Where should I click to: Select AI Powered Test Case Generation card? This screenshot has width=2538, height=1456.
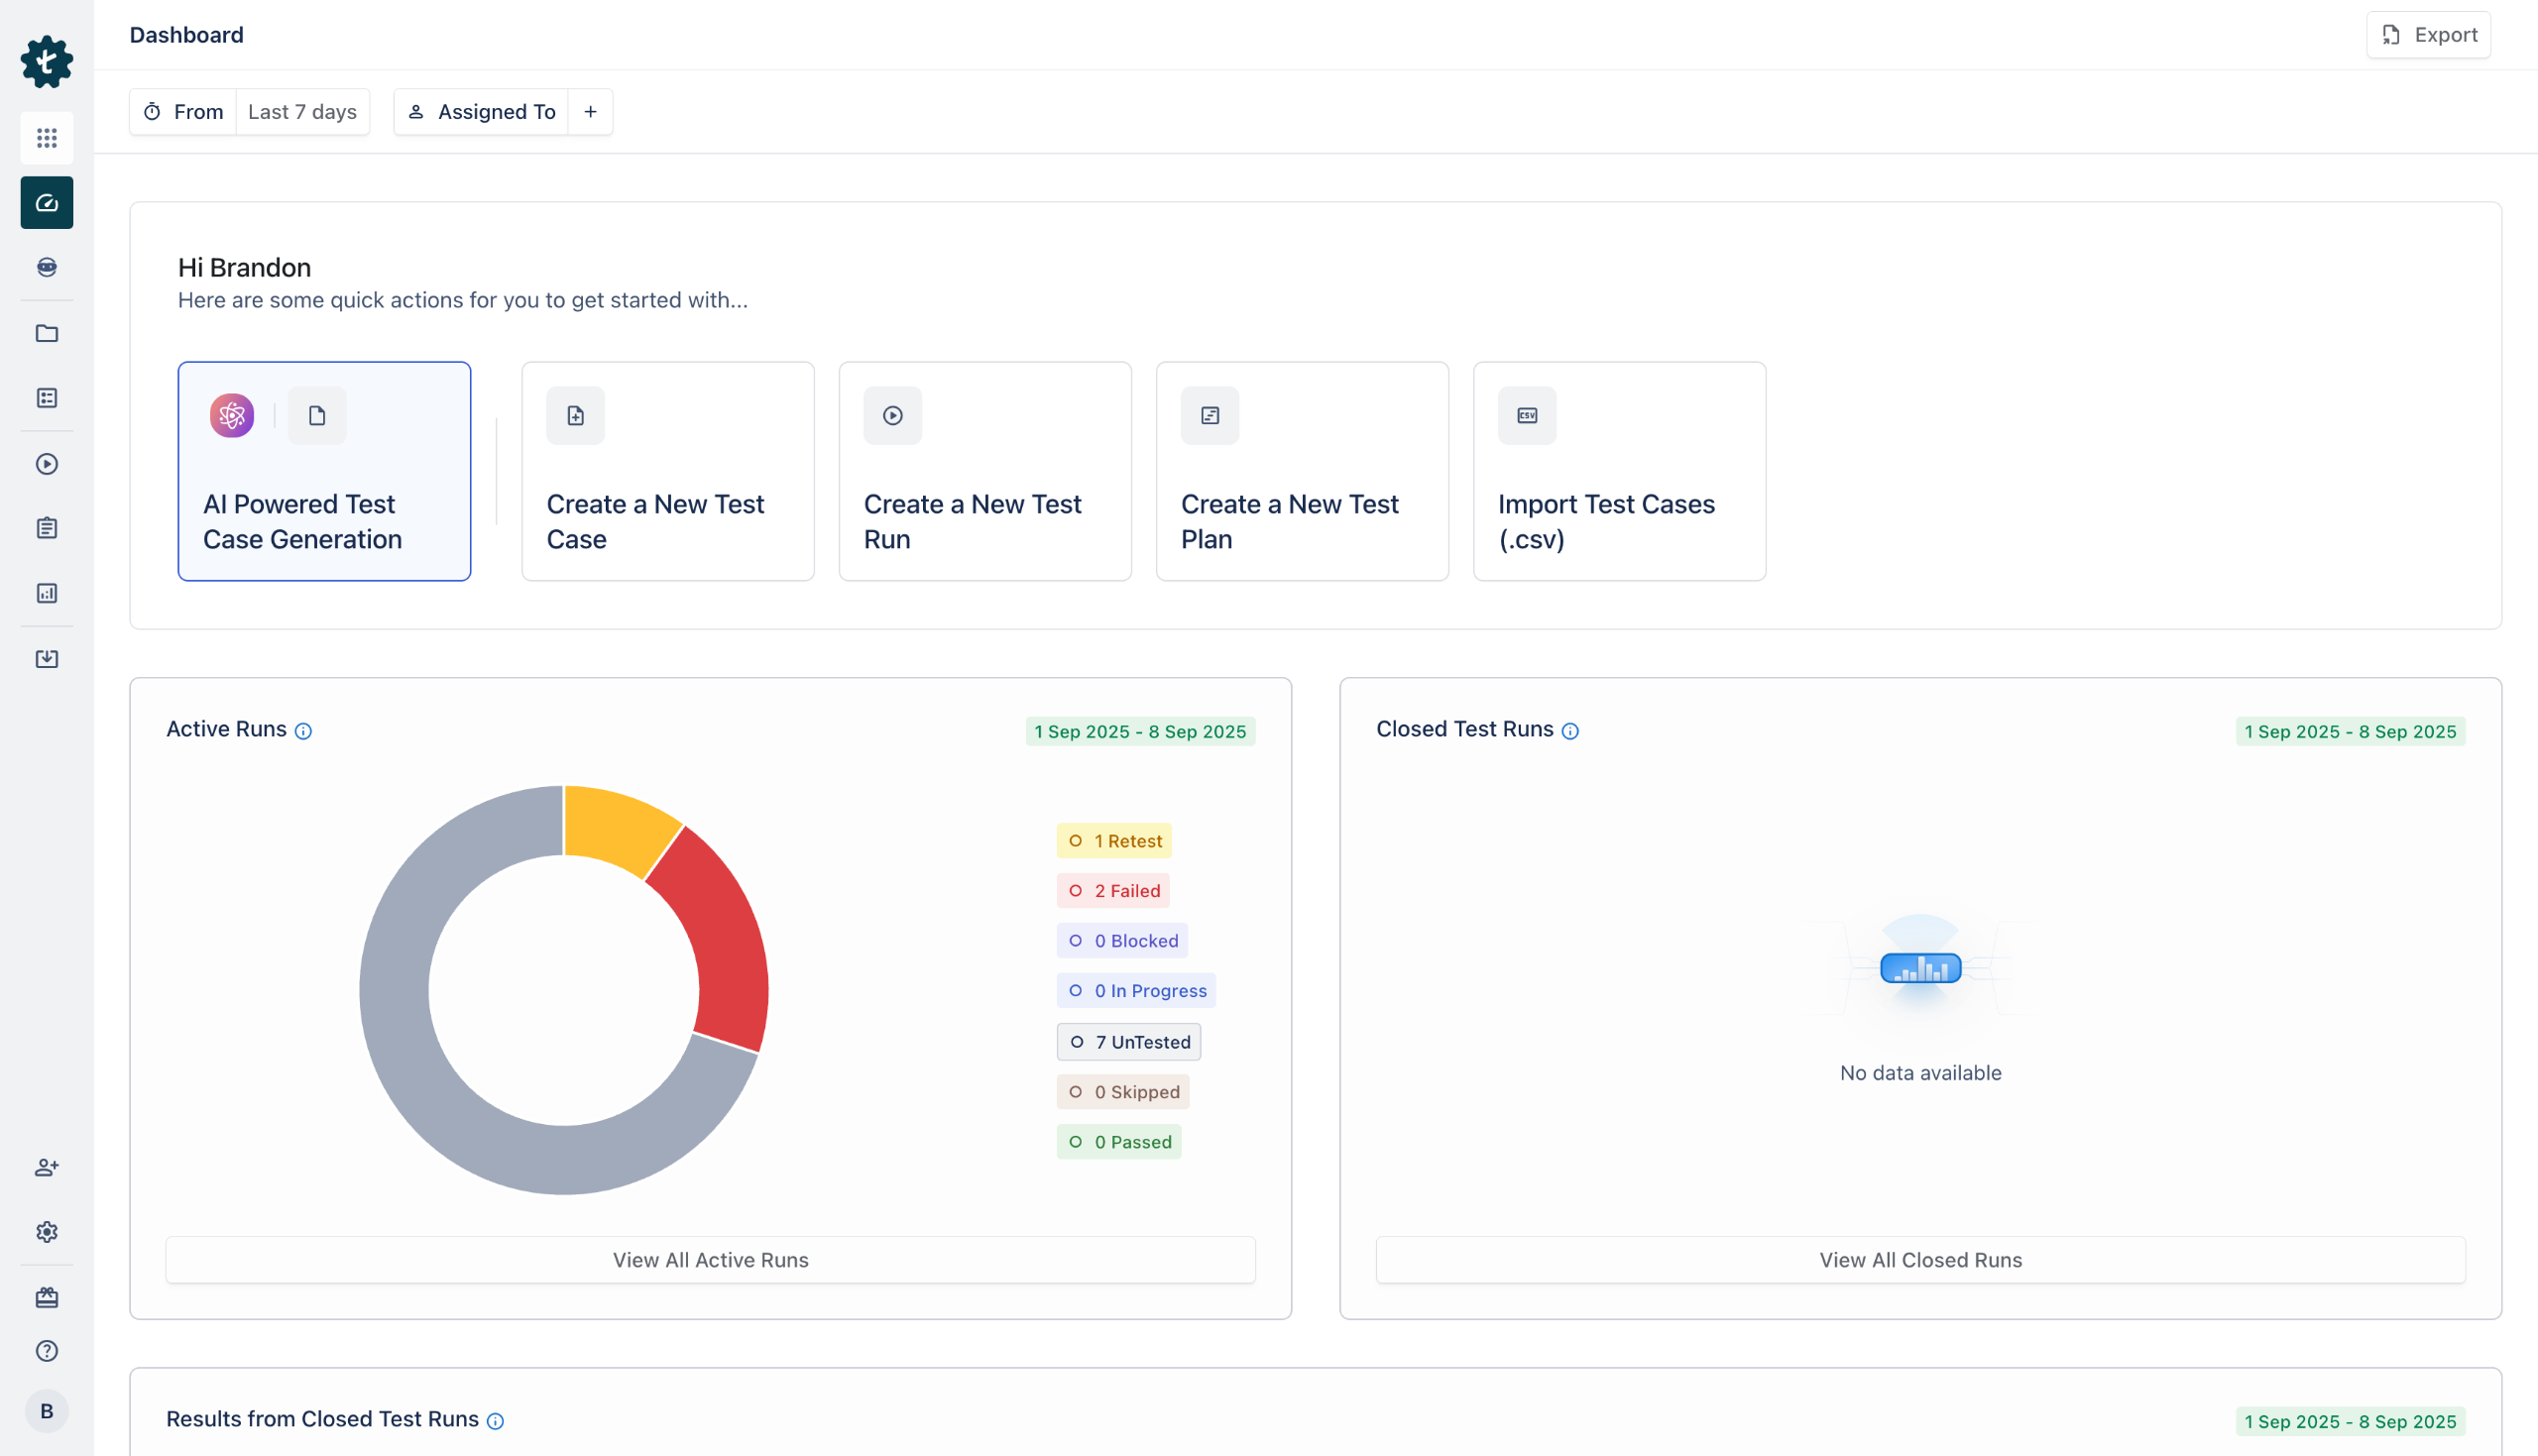[x=324, y=471]
